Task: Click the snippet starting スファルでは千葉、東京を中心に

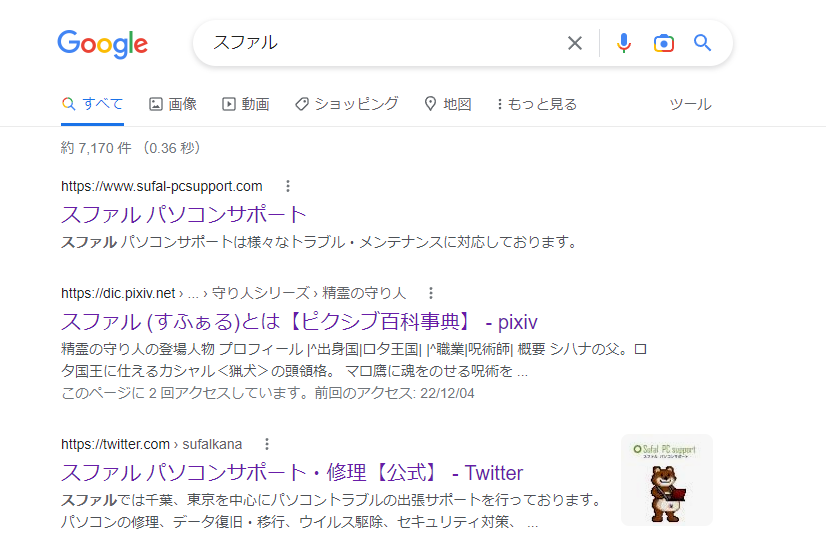Action: (332, 511)
